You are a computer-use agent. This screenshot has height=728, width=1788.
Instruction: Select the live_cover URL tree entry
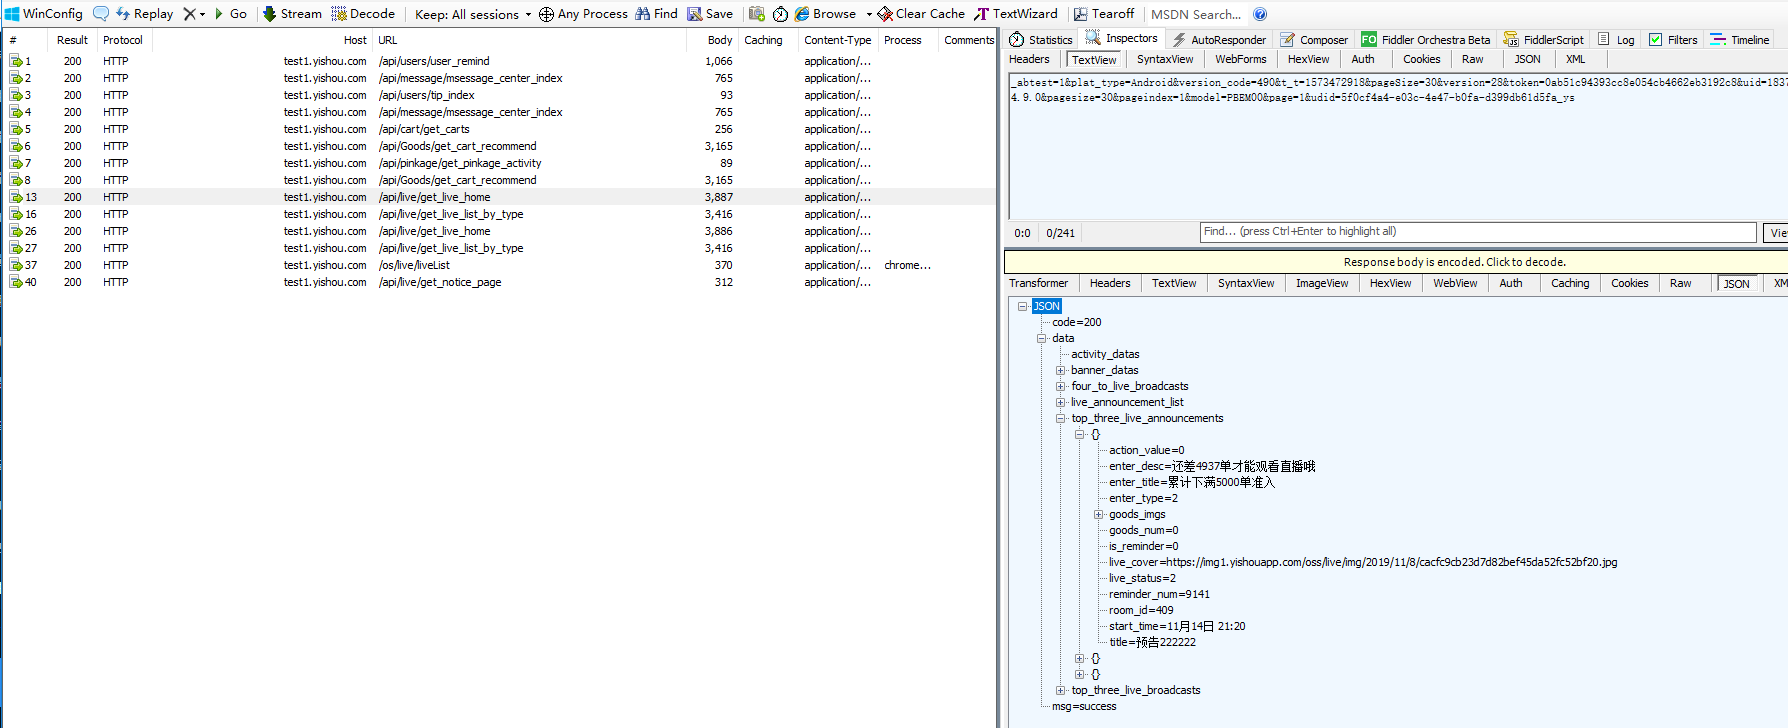tap(1362, 562)
